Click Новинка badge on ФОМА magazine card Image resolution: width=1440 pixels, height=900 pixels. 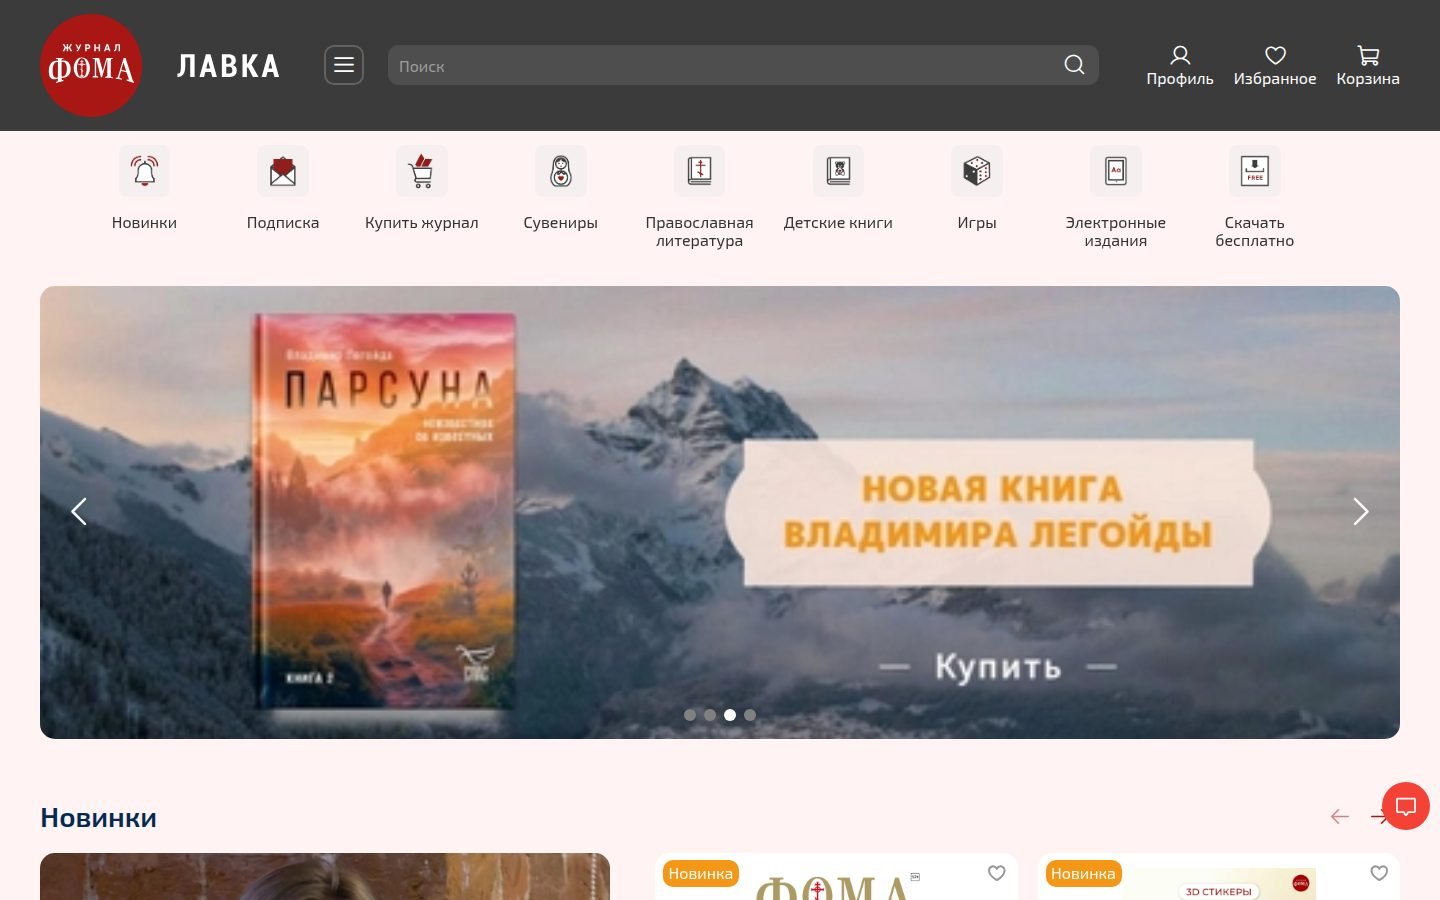pos(701,874)
